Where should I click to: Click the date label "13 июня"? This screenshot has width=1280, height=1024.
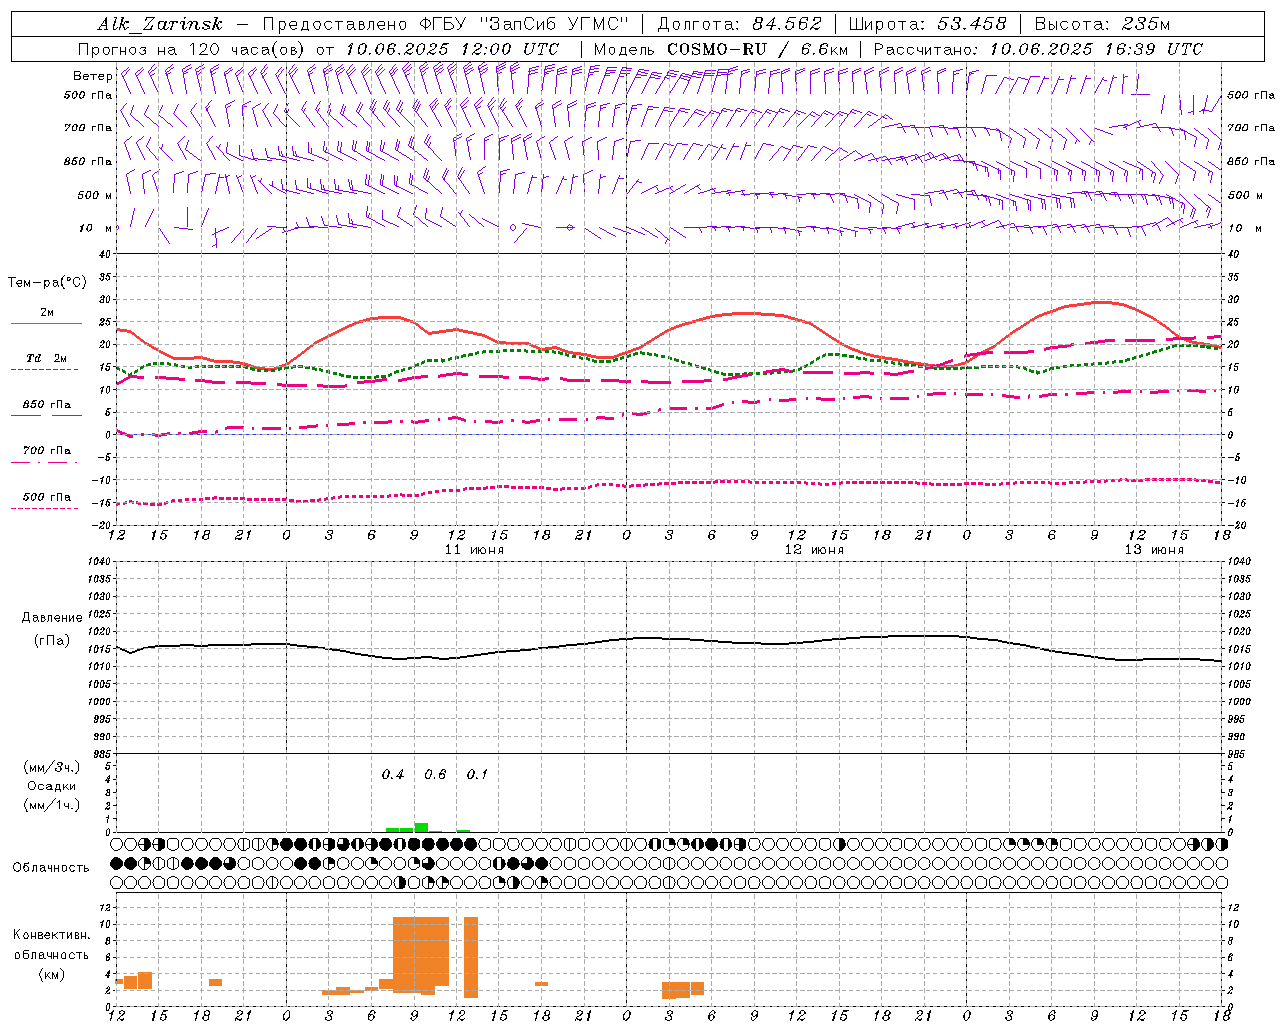click(x=1154, y=550)
